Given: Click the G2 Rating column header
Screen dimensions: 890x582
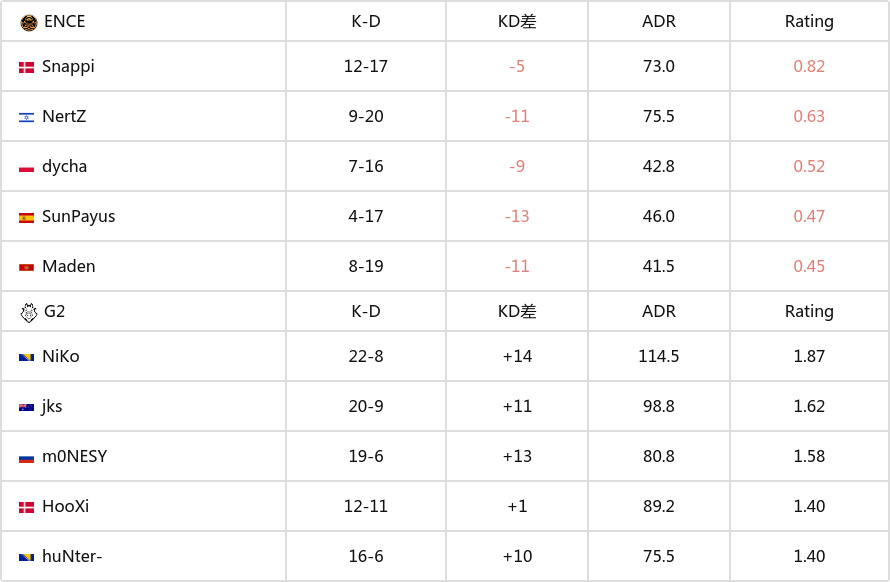Looking at the screenshot, I should pos(809,311).
